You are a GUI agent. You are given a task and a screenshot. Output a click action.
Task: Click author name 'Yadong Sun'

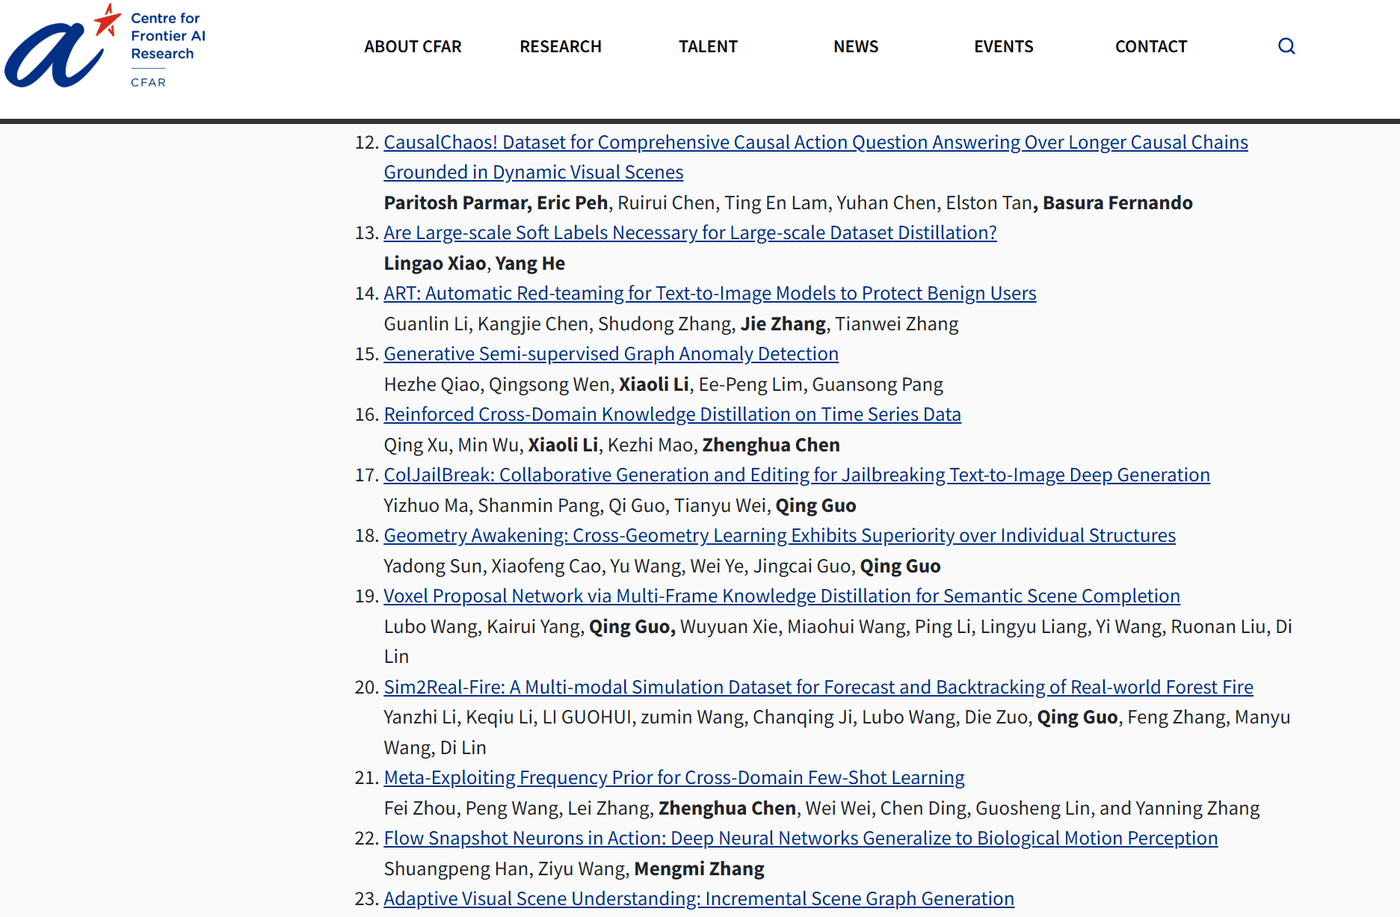click(x=433, y=566)
